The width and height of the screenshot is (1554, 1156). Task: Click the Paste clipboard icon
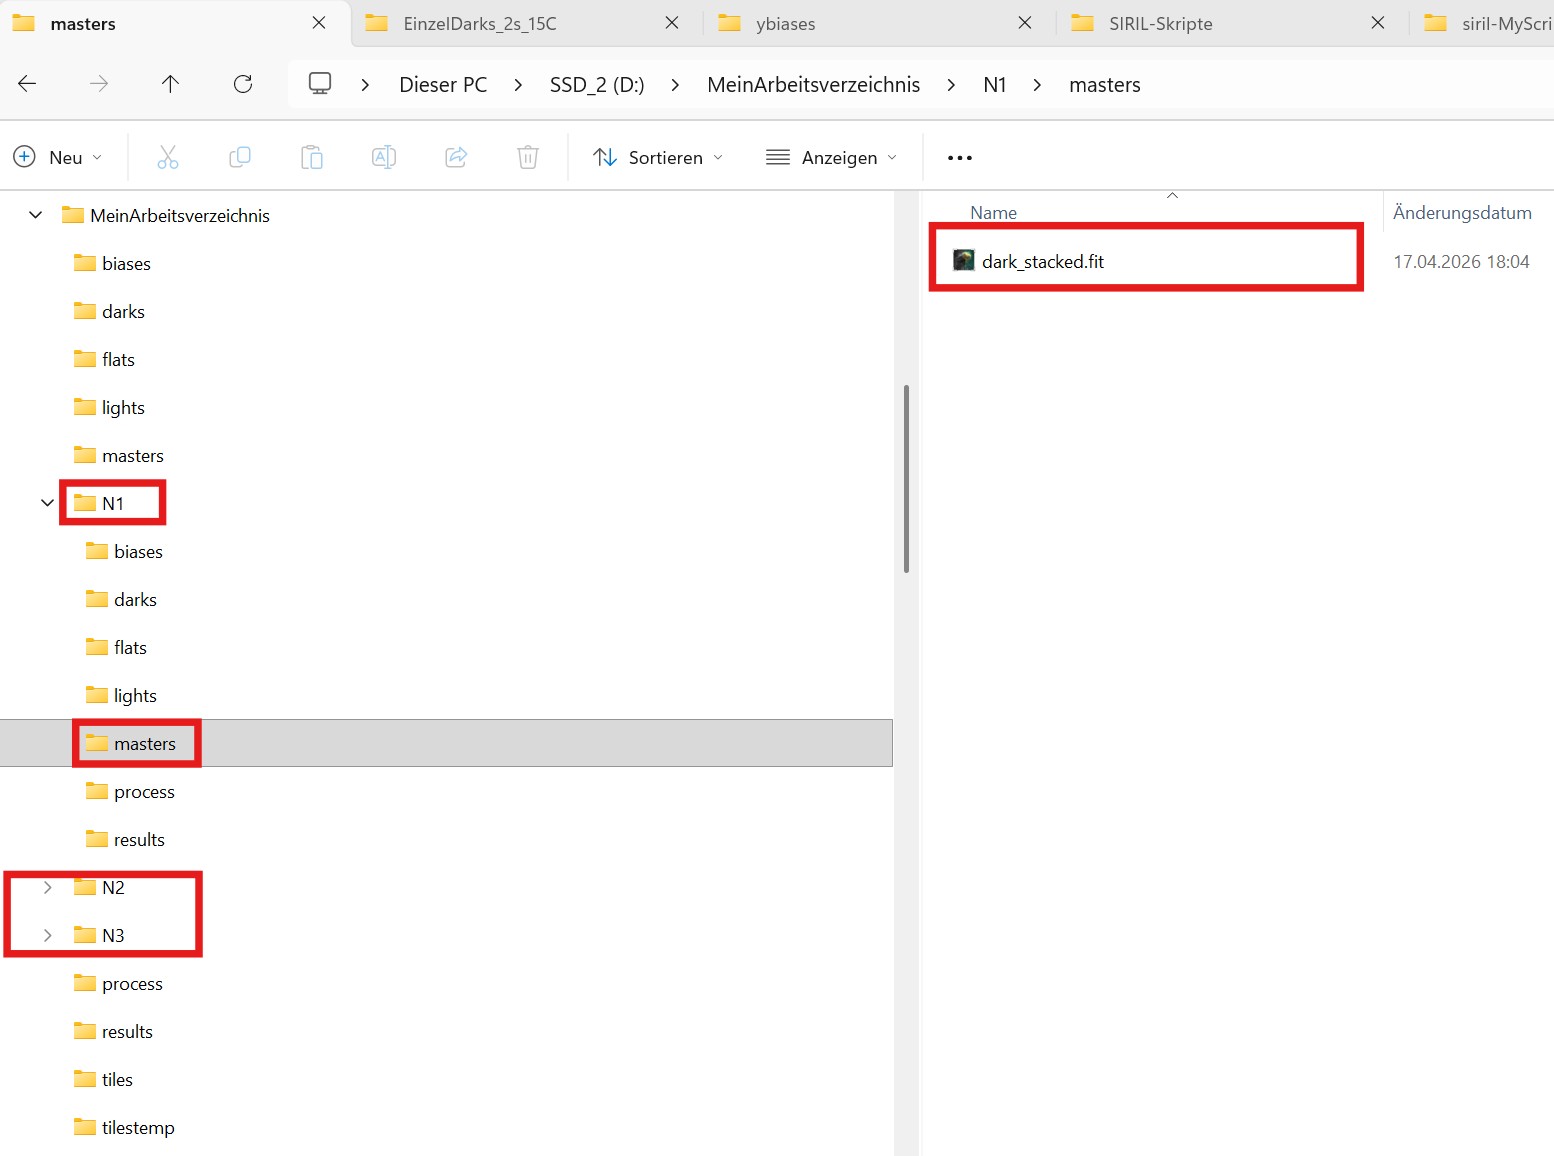pyautogui.click(x=312, y=157)
